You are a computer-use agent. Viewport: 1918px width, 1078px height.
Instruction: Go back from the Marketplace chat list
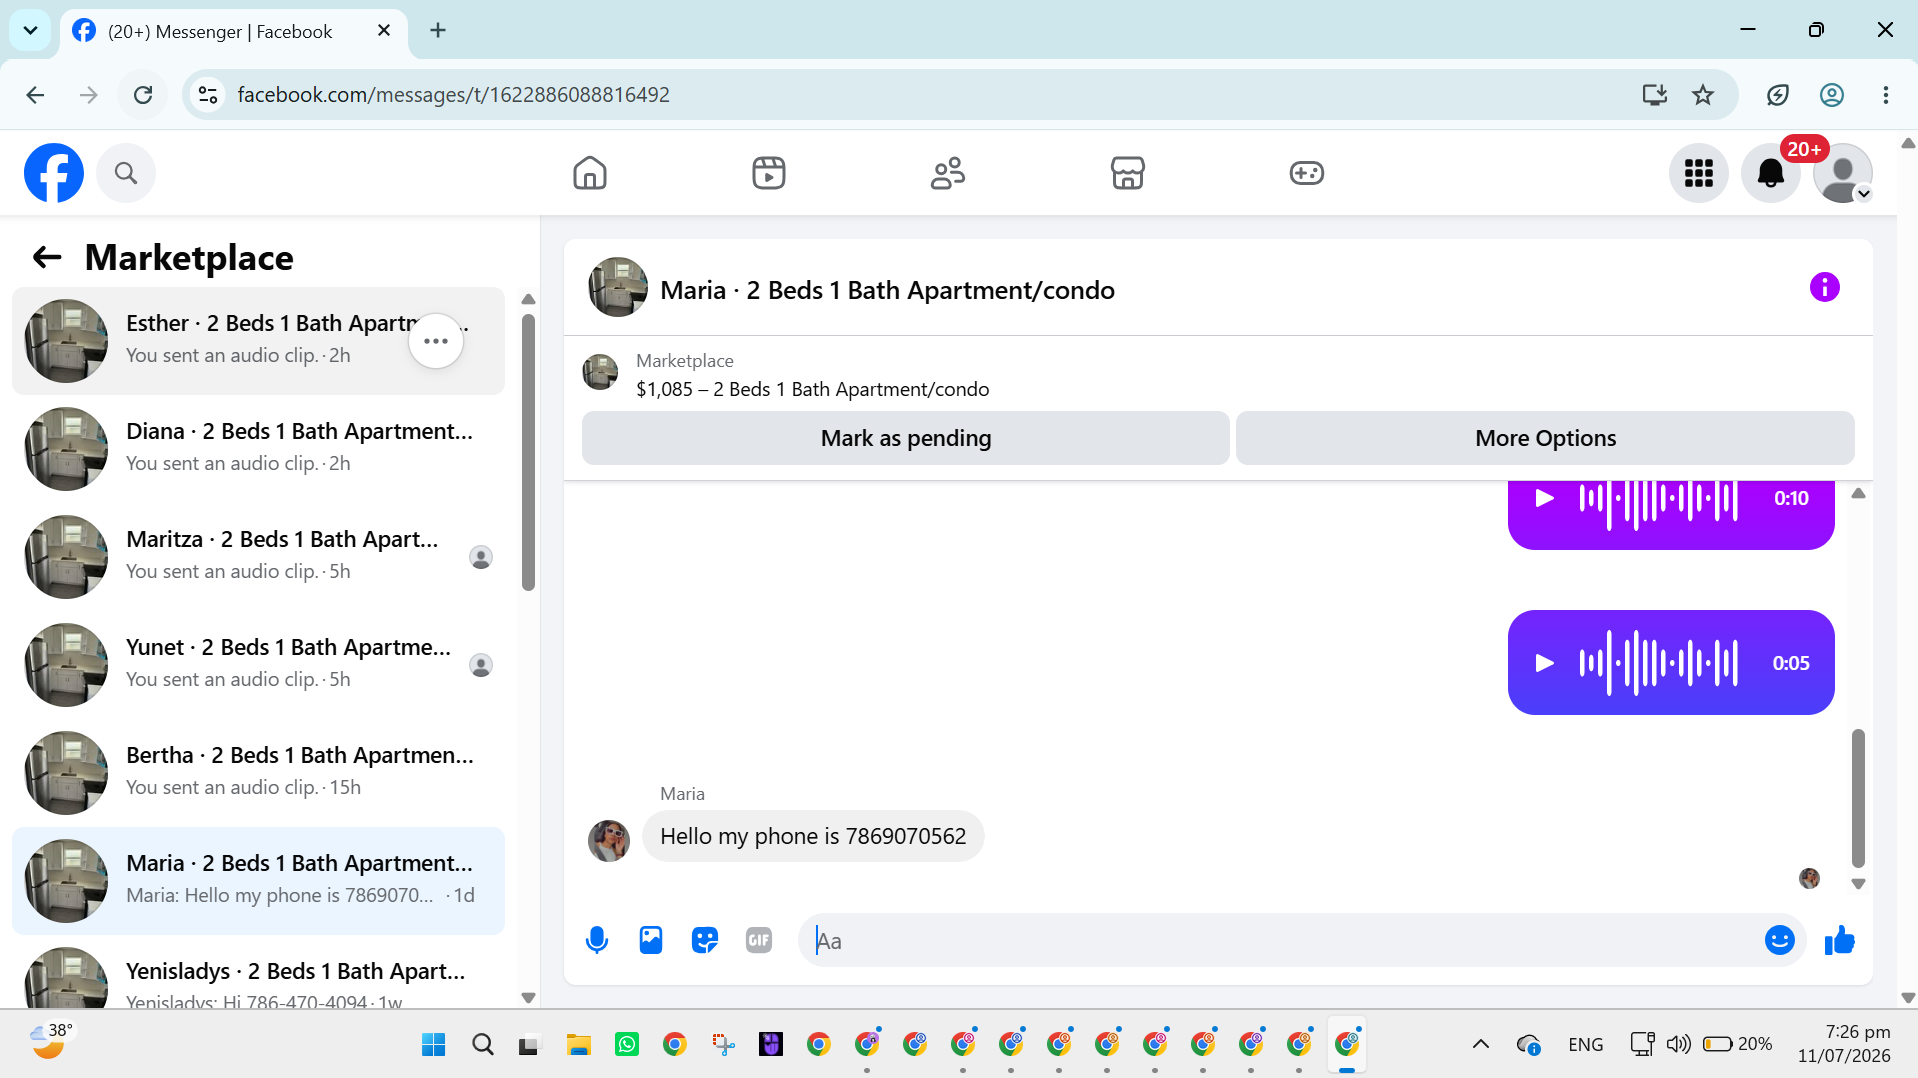point(47,258)
